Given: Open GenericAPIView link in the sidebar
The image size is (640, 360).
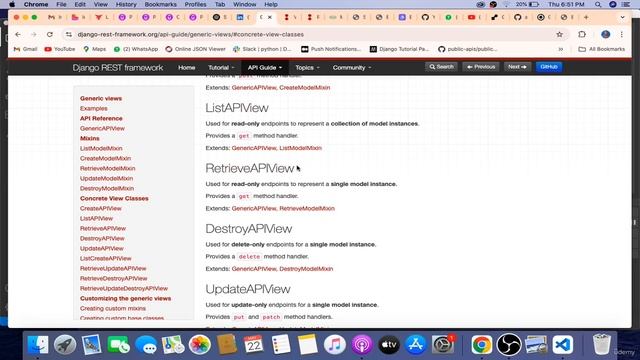Looking at the screenshot, I should tap(102, 129).
